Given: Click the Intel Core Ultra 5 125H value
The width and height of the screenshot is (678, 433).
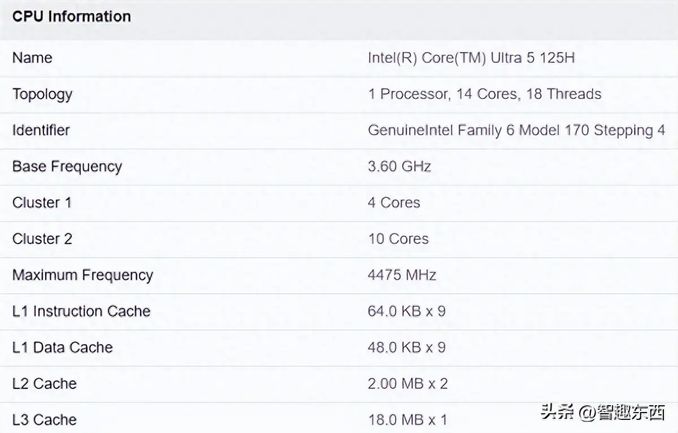Looking at the screenshot, I should coord(471,58).
